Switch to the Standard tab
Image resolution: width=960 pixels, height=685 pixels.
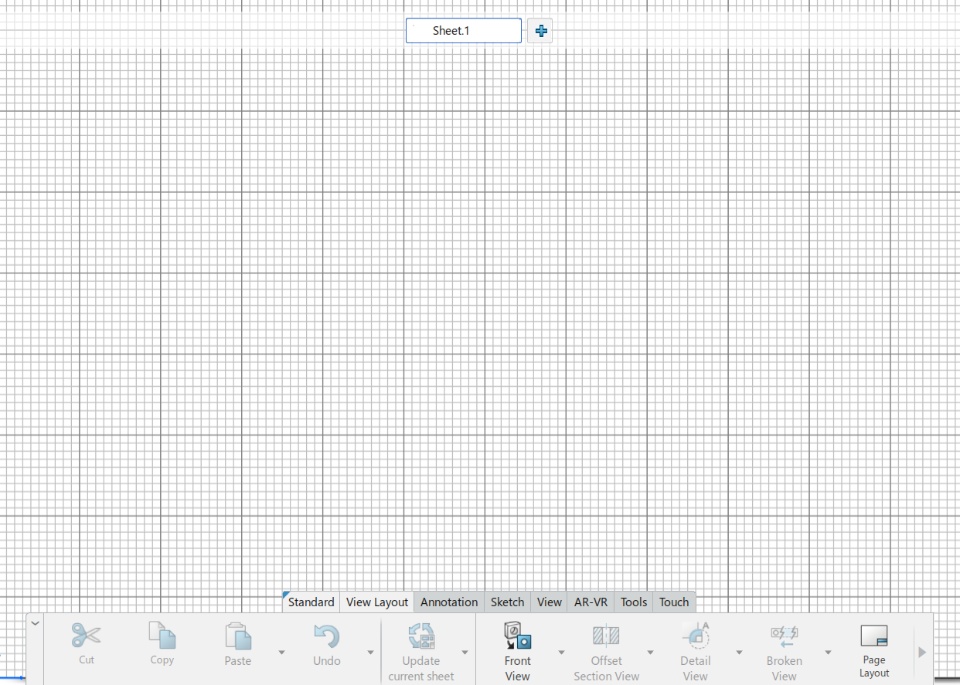(311, 602)
